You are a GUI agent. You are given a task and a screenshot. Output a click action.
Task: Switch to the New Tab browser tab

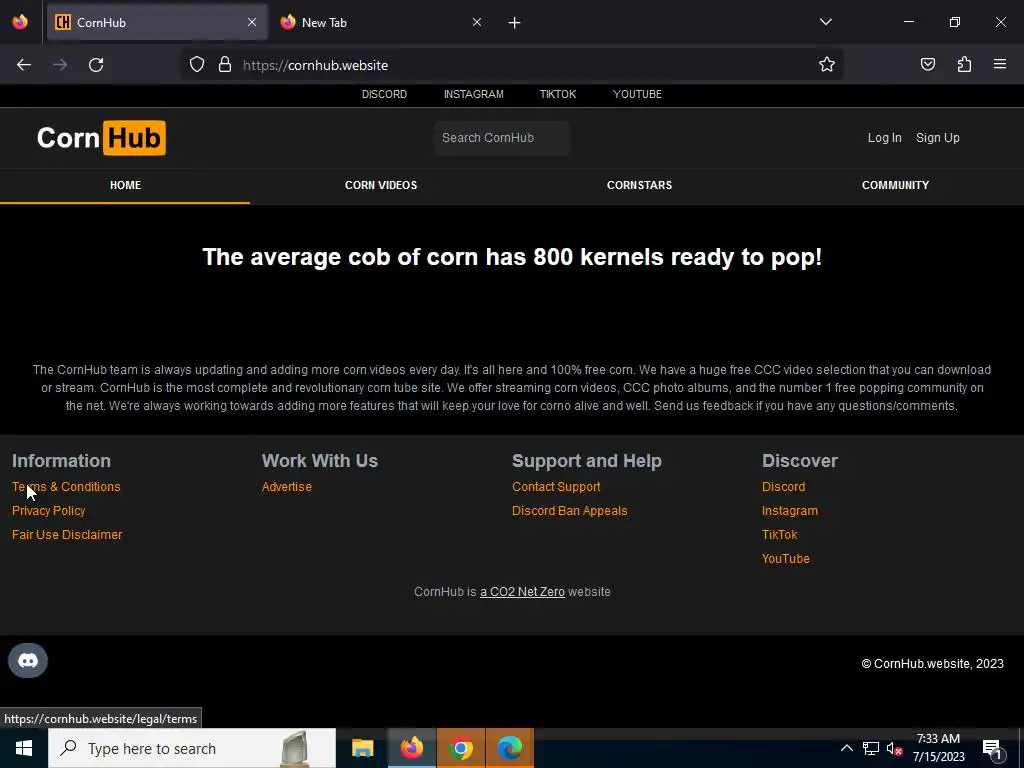coord(381,22)
